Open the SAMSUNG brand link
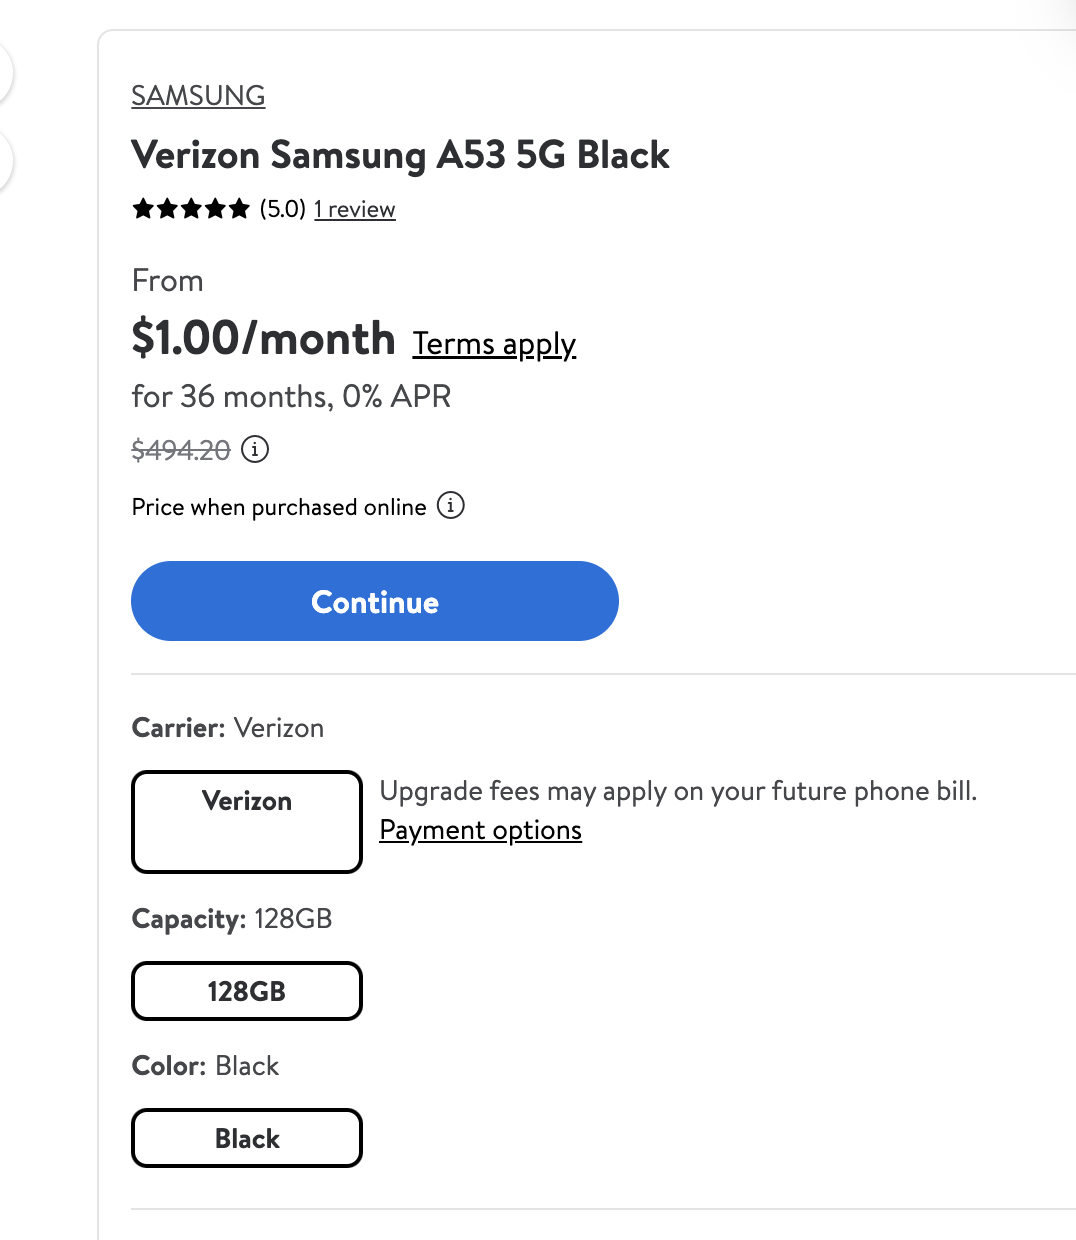1076x1240 pixels. tap(198, 96)
